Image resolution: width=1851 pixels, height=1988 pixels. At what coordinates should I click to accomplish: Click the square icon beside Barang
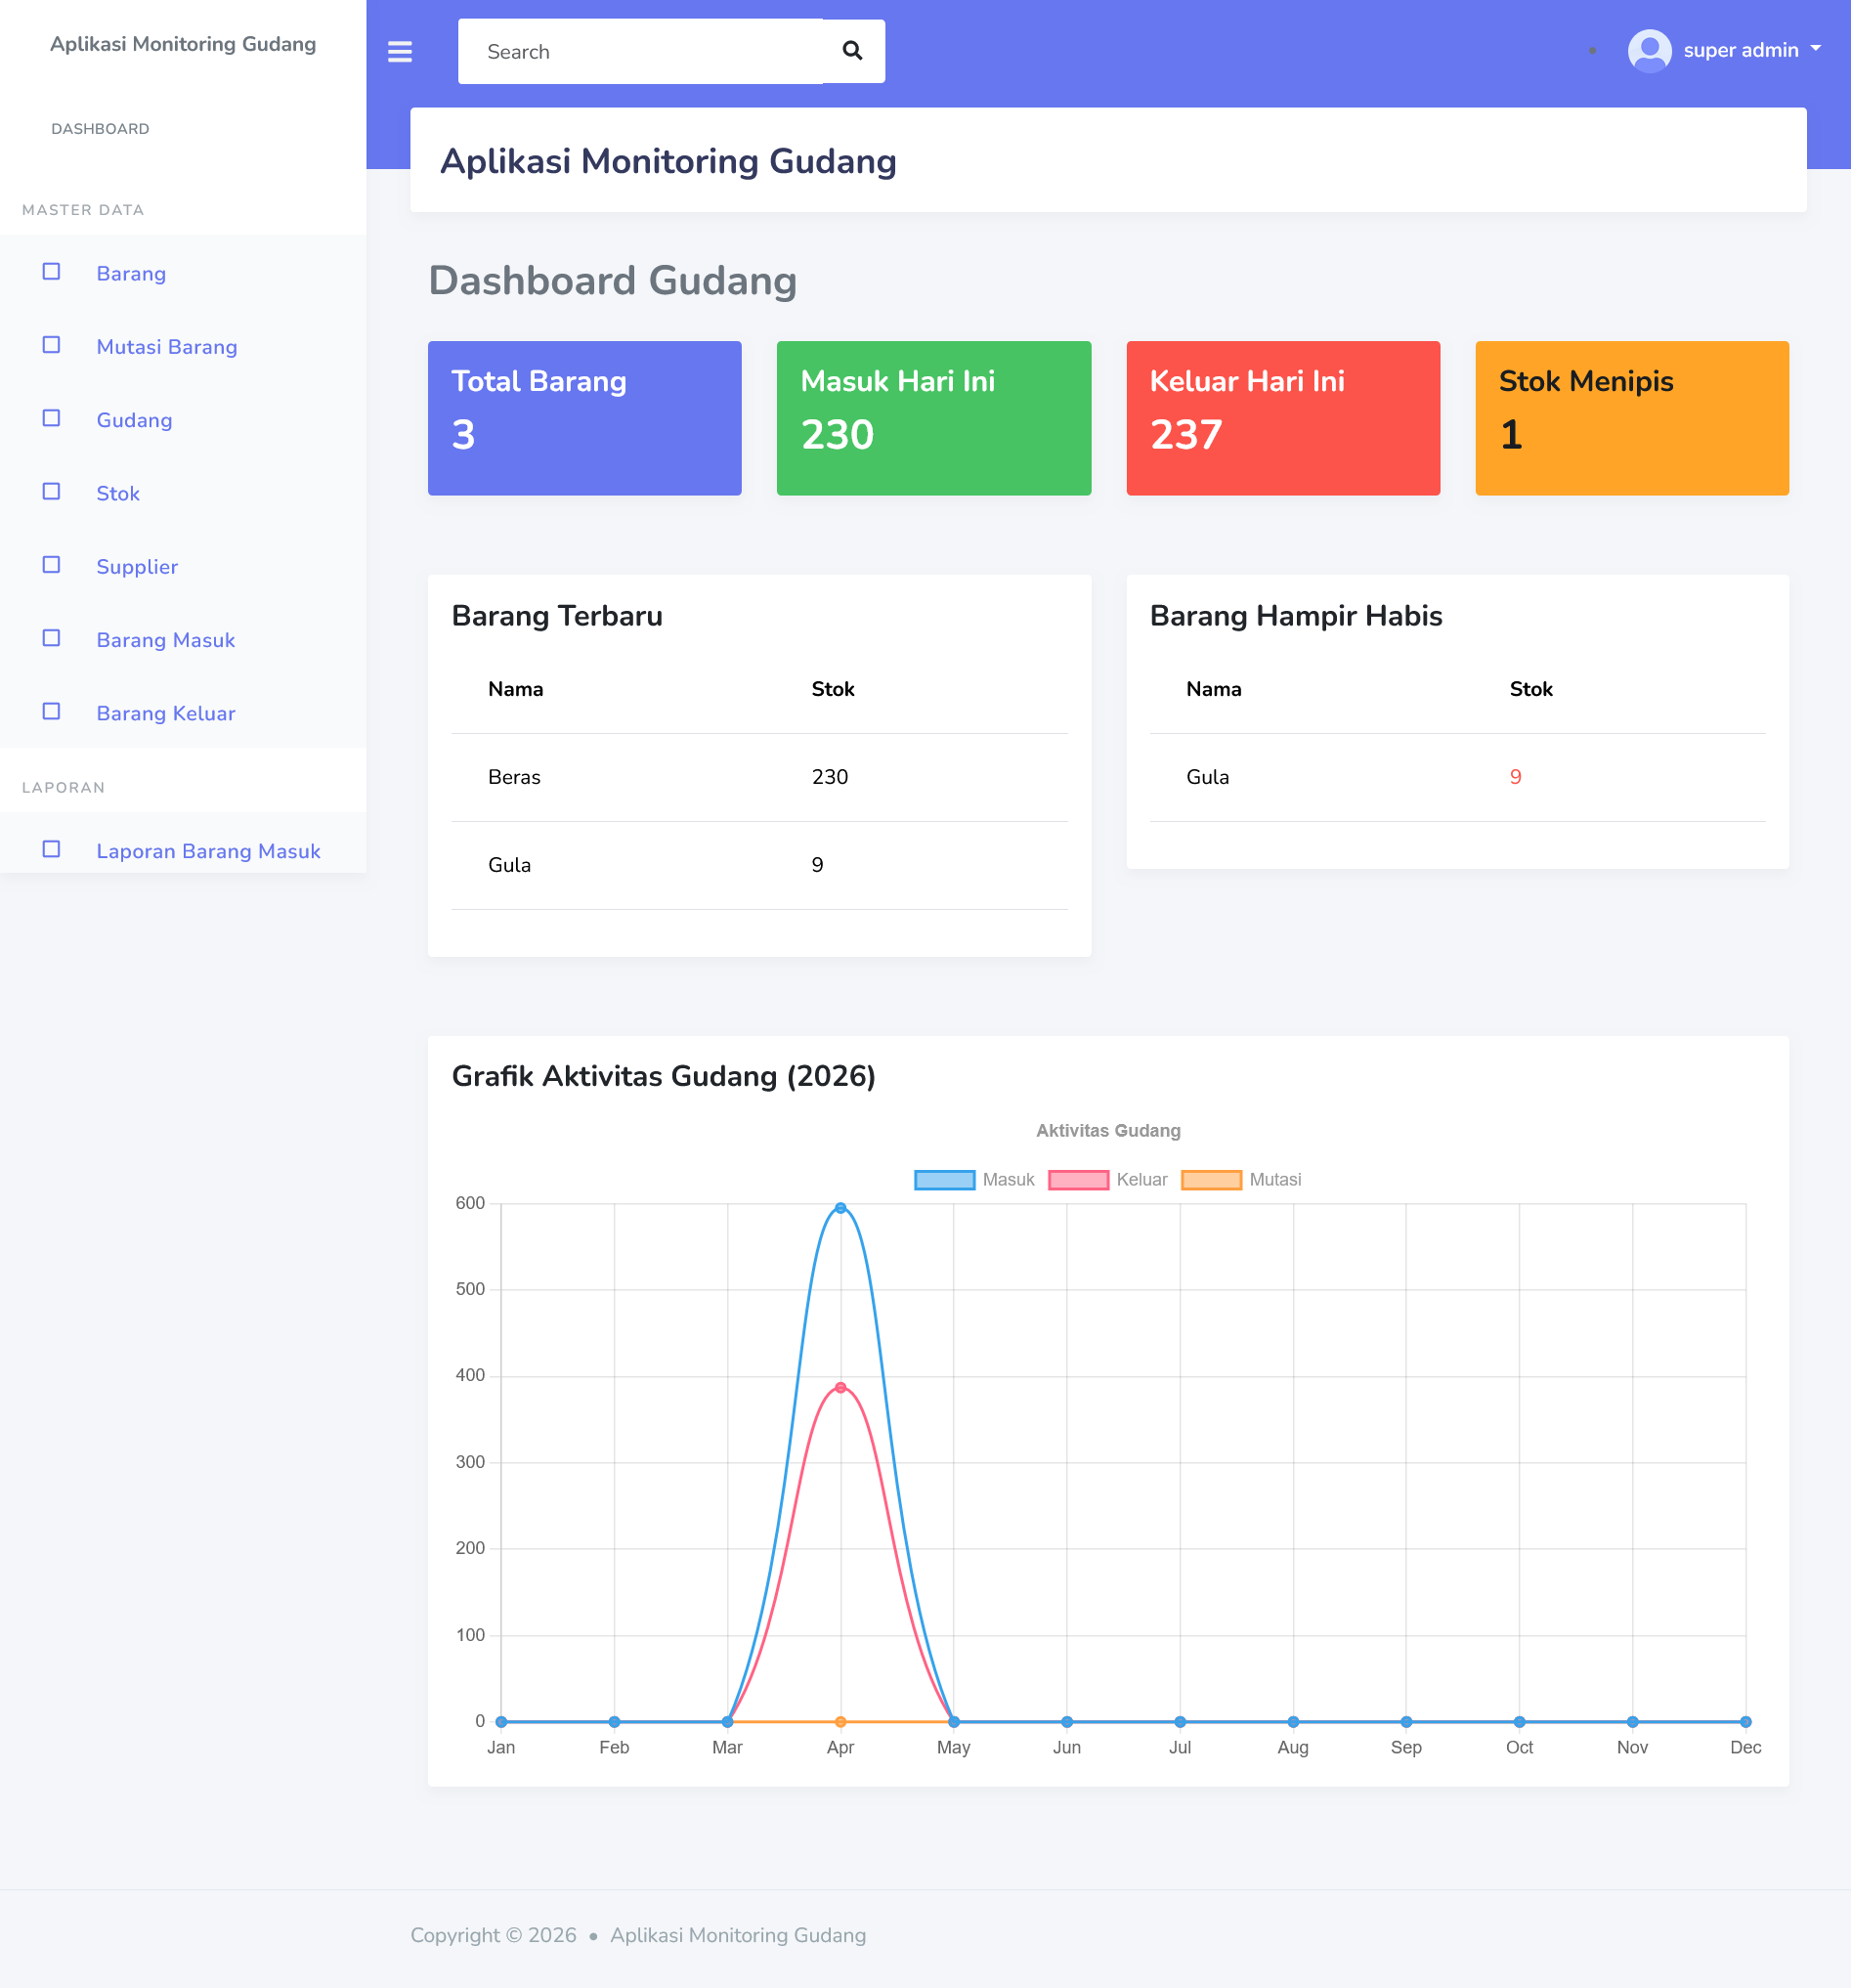51,272
